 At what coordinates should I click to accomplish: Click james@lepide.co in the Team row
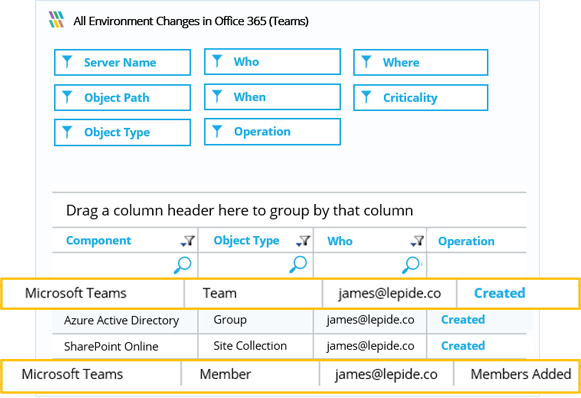click(x=389, y=293)
